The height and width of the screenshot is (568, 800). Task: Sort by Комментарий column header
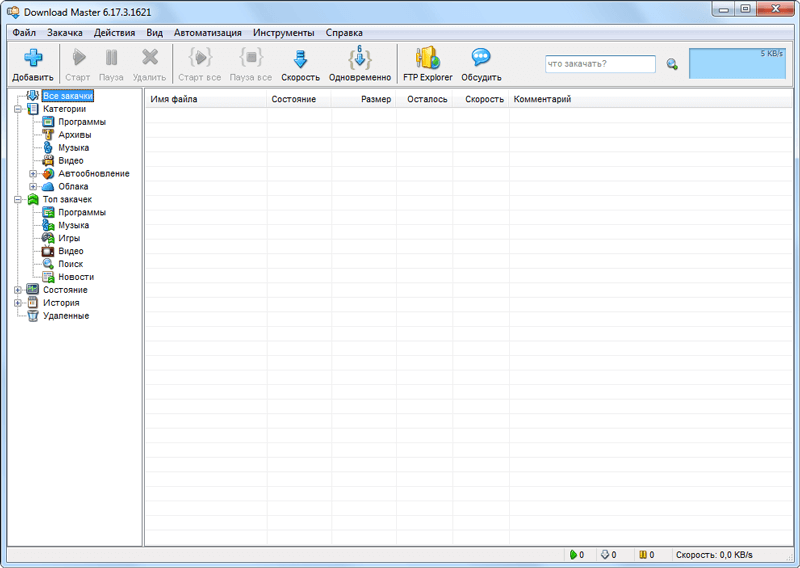[651, 99]
